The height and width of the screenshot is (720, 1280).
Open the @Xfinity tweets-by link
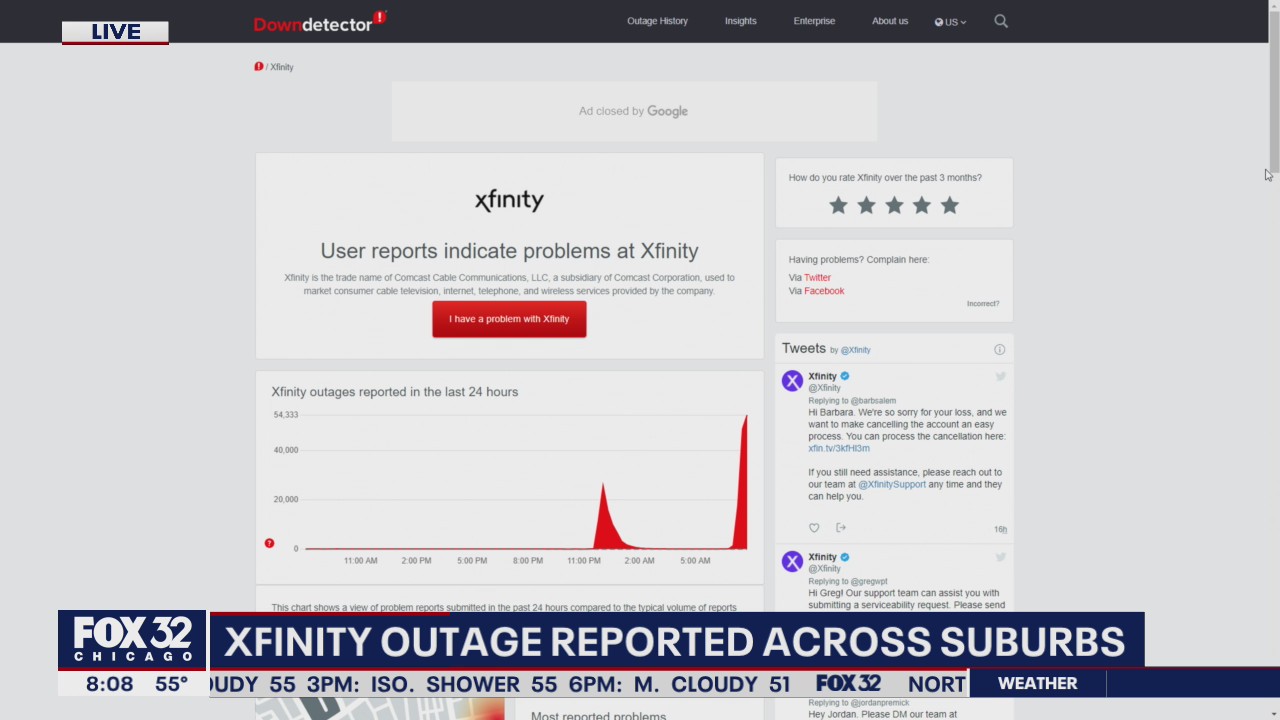click(x=855, y=350)
